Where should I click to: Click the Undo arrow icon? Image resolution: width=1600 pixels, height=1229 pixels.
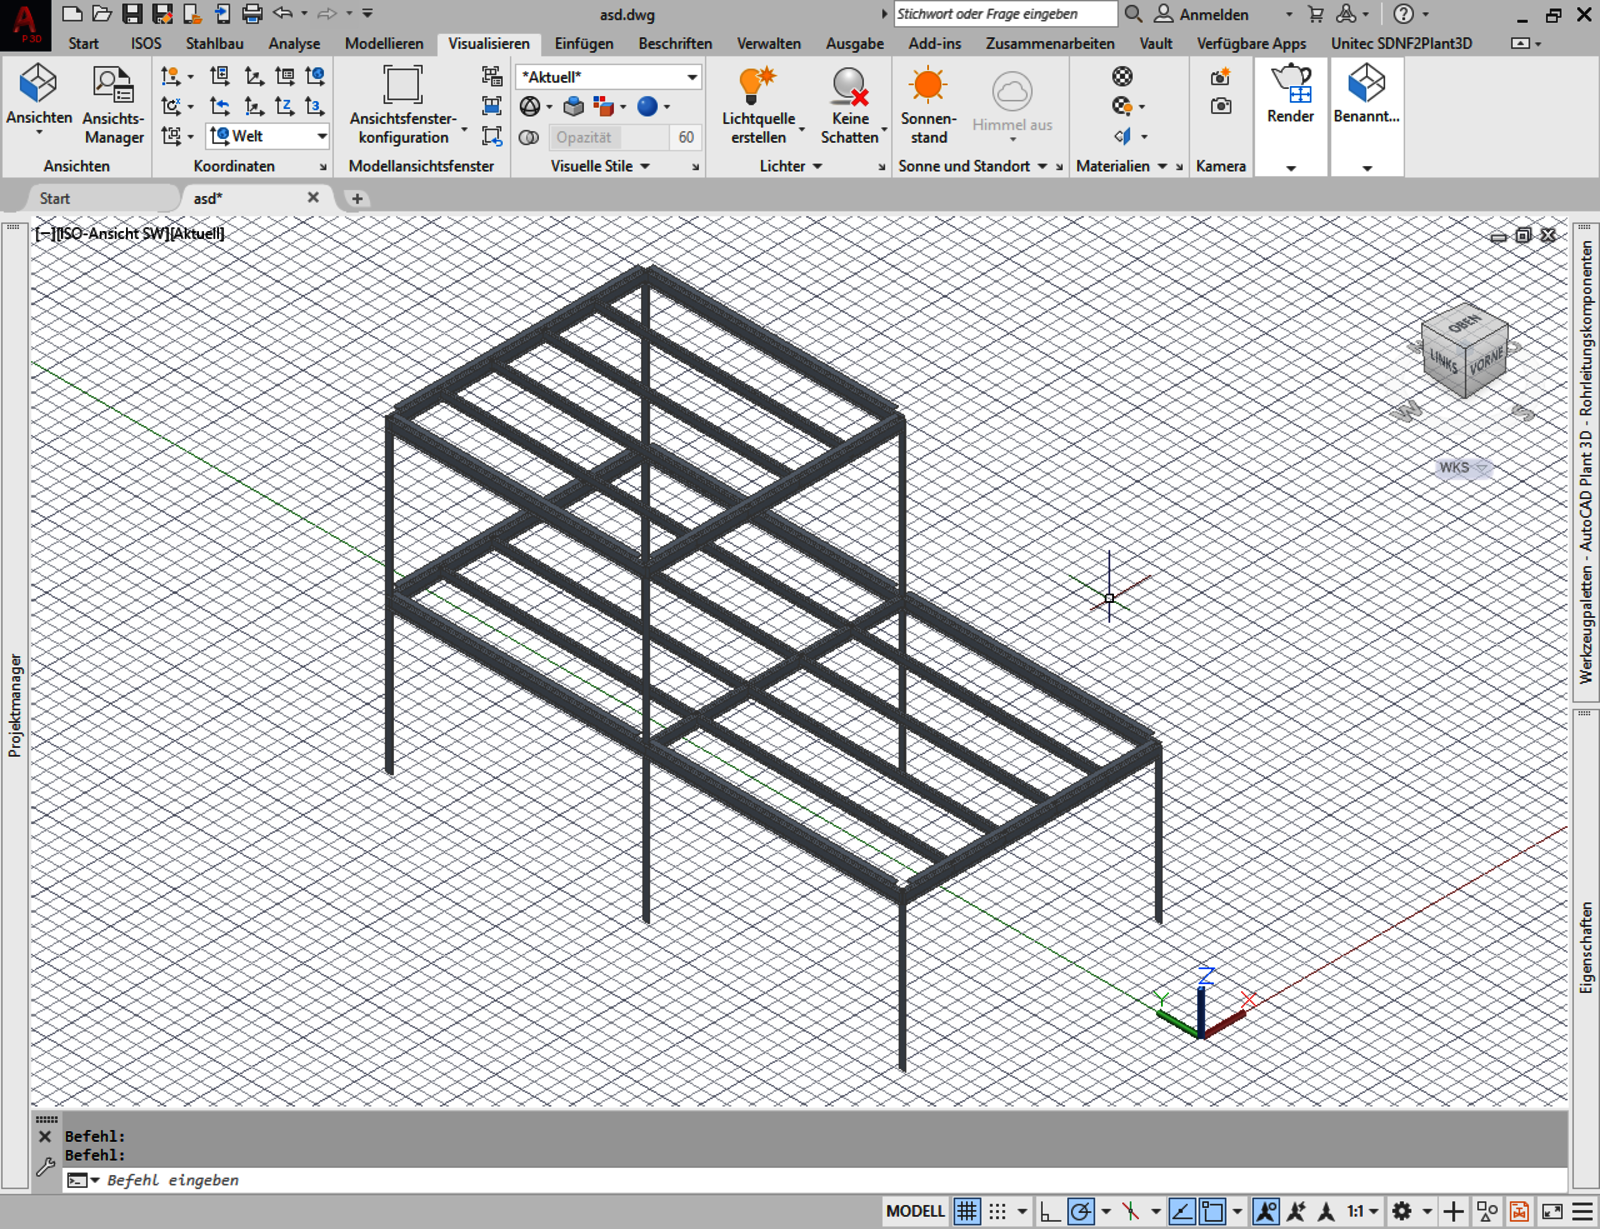[x=283, y=14]
